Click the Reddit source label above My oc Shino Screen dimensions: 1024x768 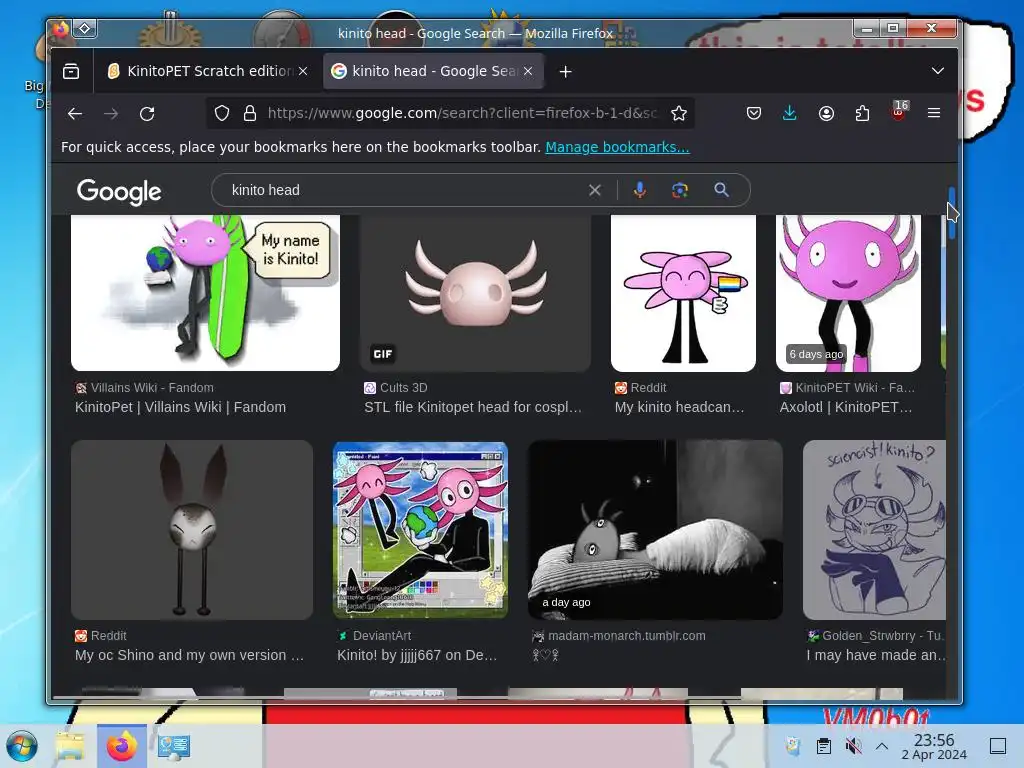pos(108,635)
